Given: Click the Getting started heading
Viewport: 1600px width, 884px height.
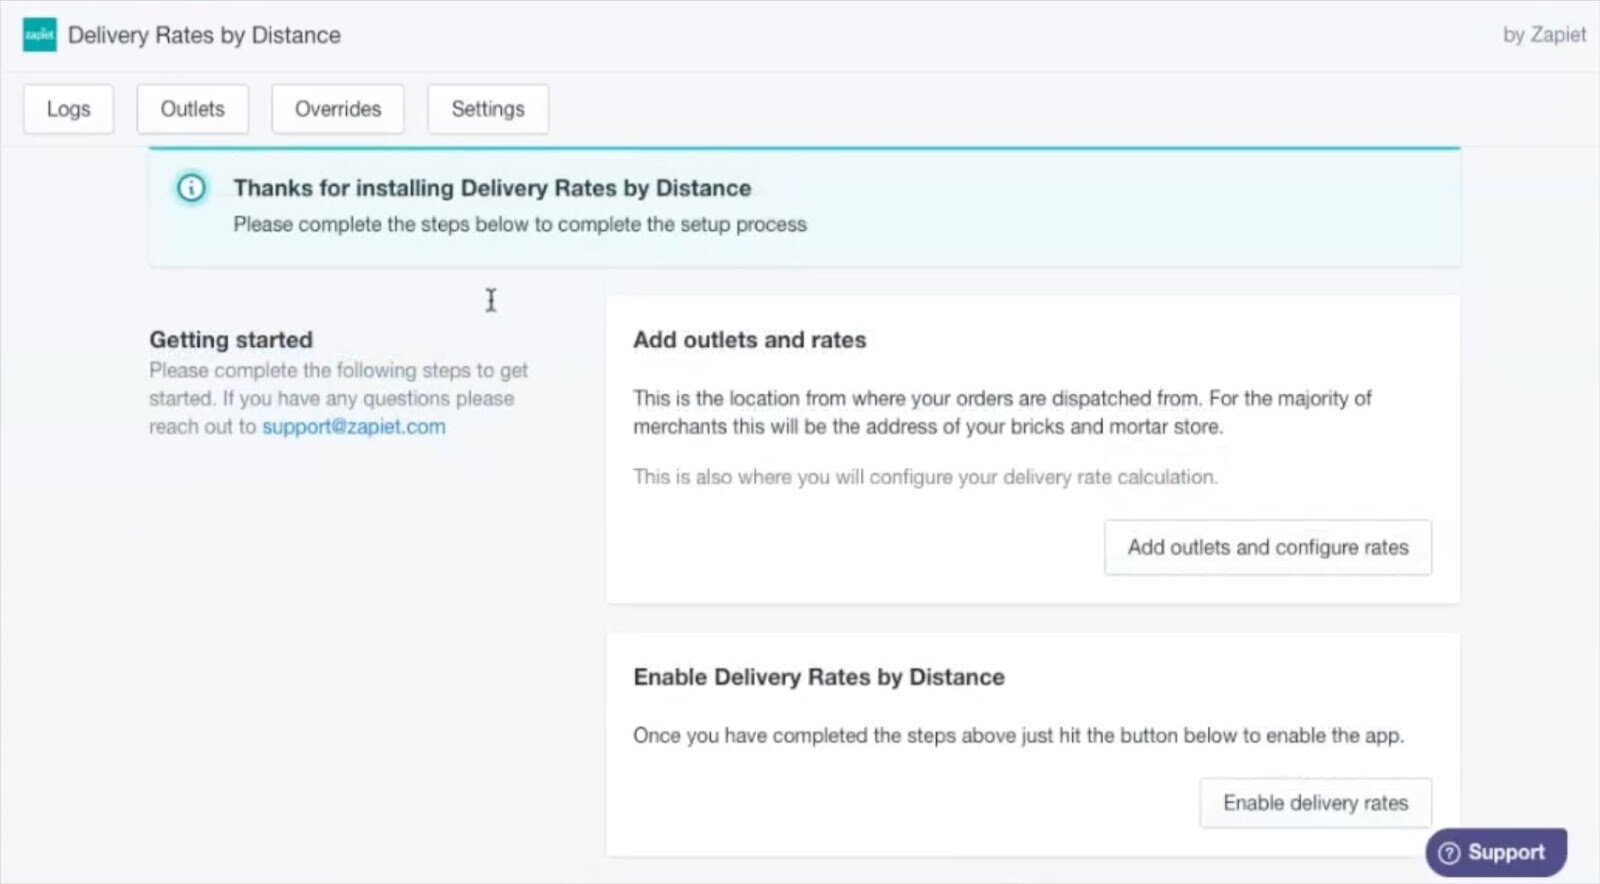Looking at the screenshot, I should tap(231, 340).
